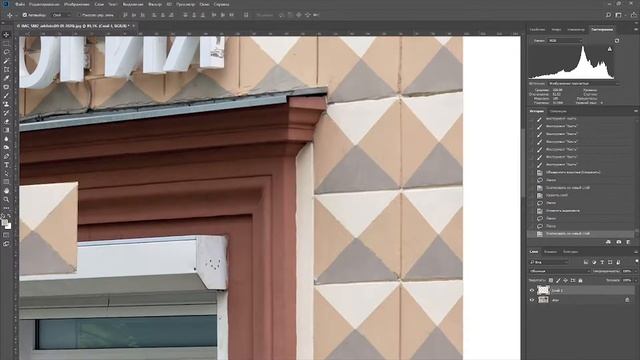This screenshot has width=640, height=360.
Task: Switch to the Каналы tab
Action: pyautogui.click(x=550, y=252)
